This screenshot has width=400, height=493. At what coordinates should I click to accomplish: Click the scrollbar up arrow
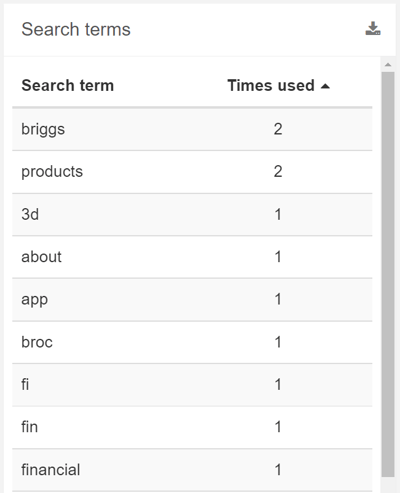click(x=388, y=65)
